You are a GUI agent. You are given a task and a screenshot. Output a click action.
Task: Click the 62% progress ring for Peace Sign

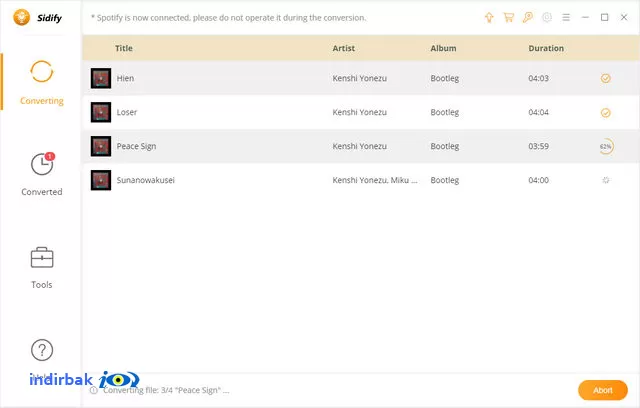(606, 146)
